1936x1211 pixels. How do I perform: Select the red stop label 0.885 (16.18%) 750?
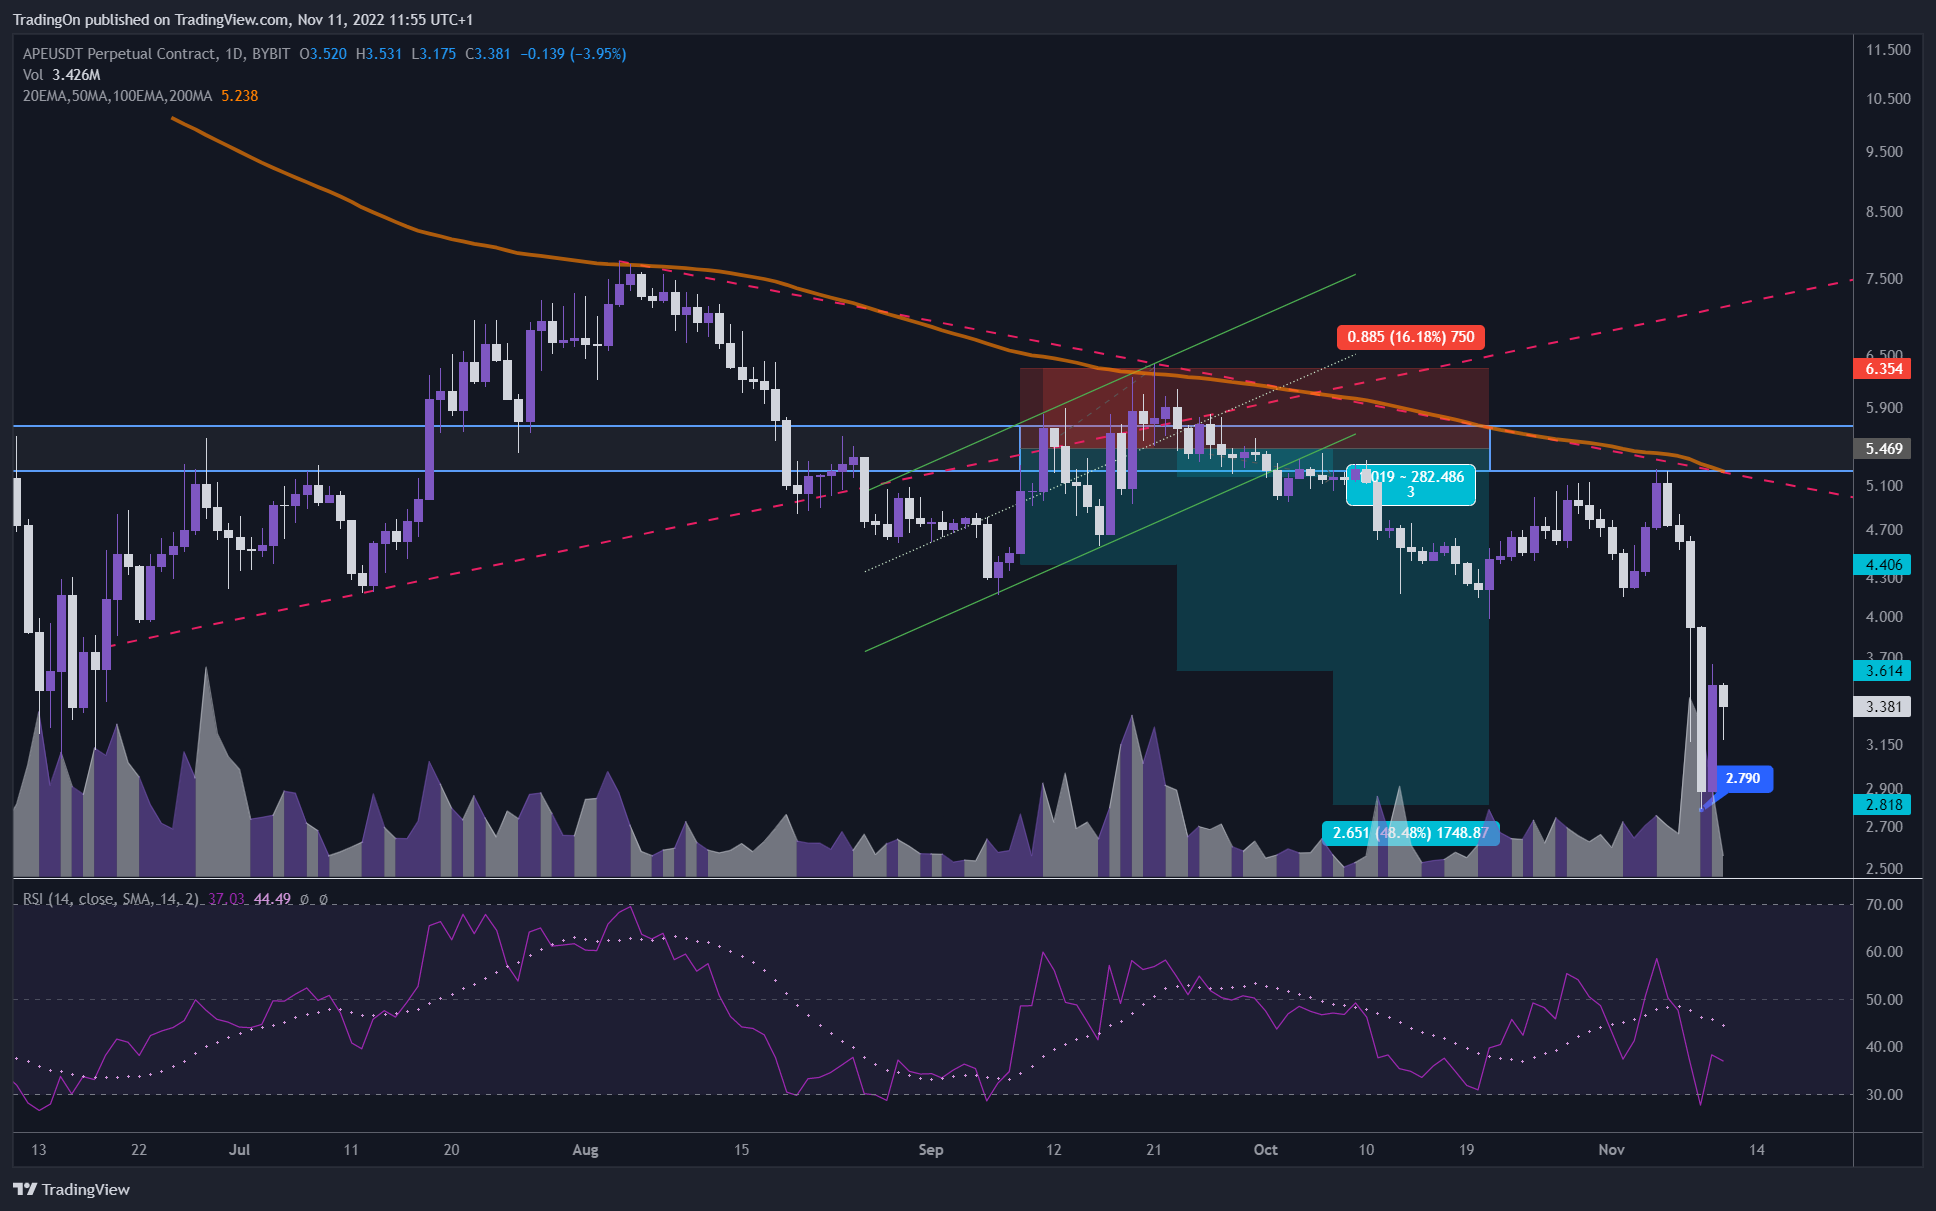pyautogui.click(x=1411, y=337)
